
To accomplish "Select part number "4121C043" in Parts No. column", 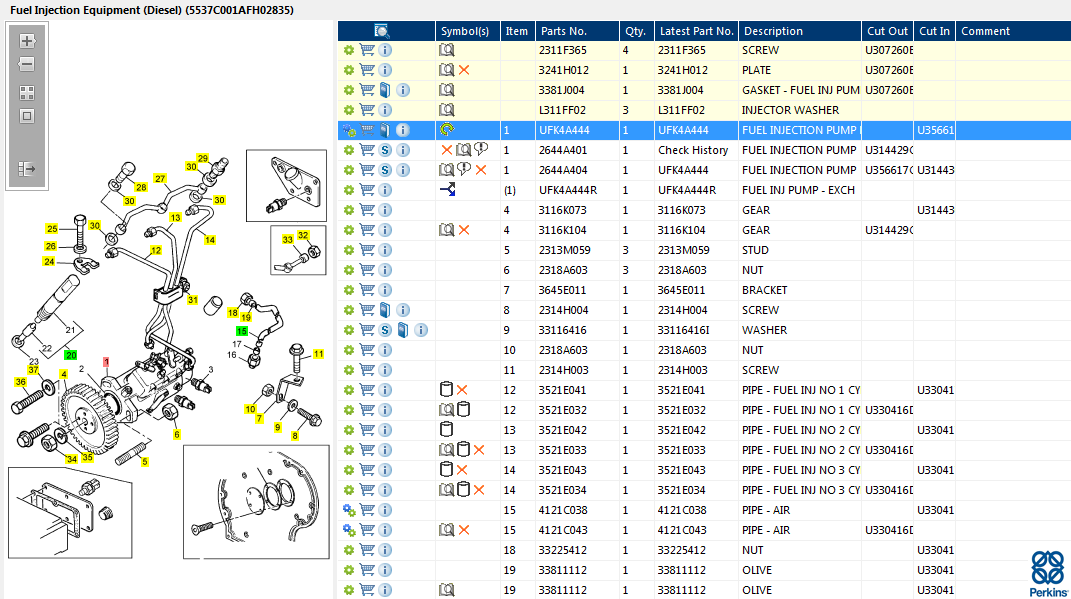I will [x=563, y=530].
